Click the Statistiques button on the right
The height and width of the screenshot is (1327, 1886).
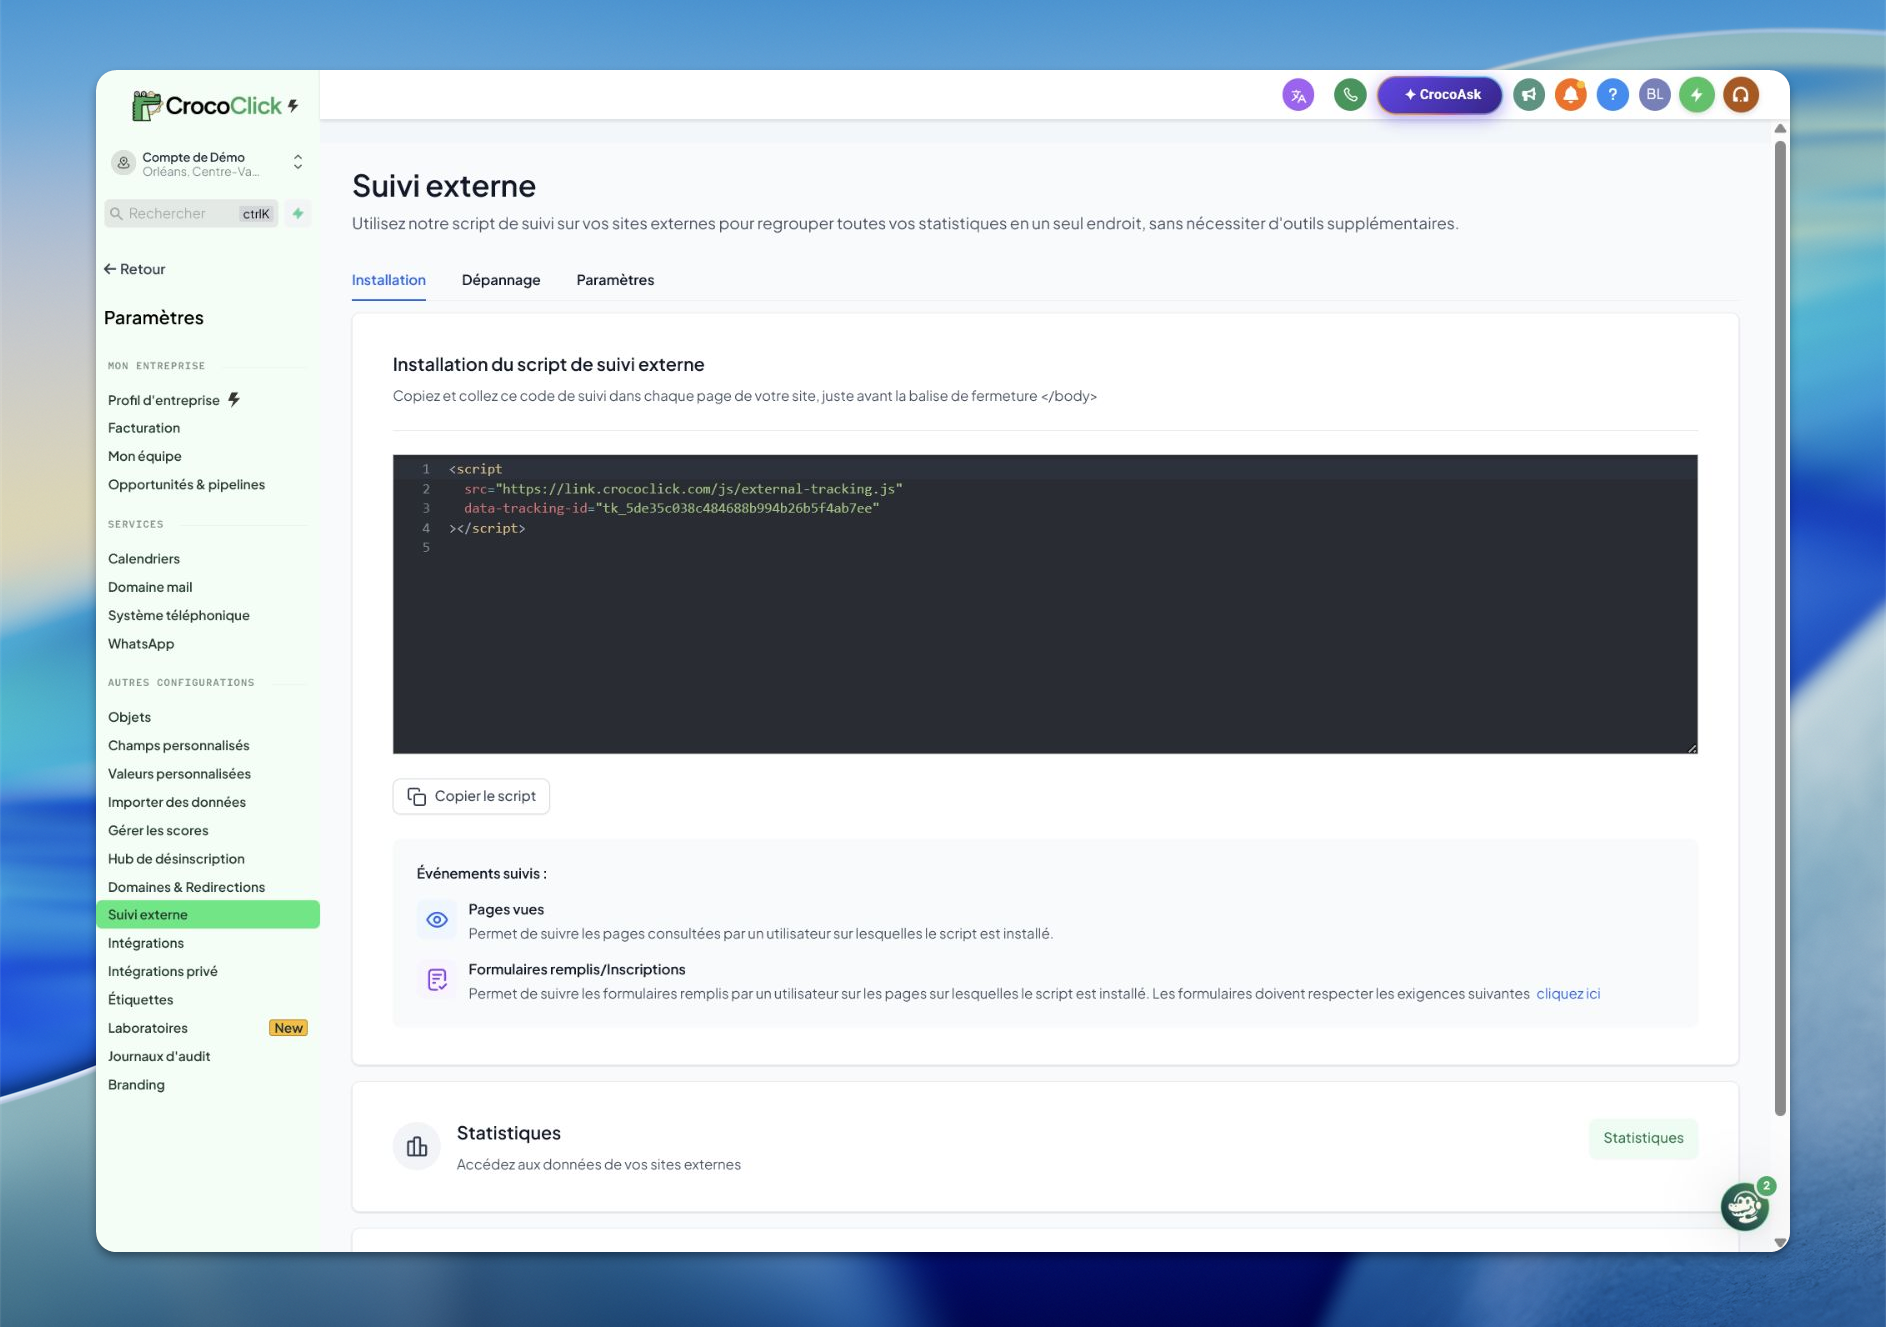click(x=1643, y=1138)
